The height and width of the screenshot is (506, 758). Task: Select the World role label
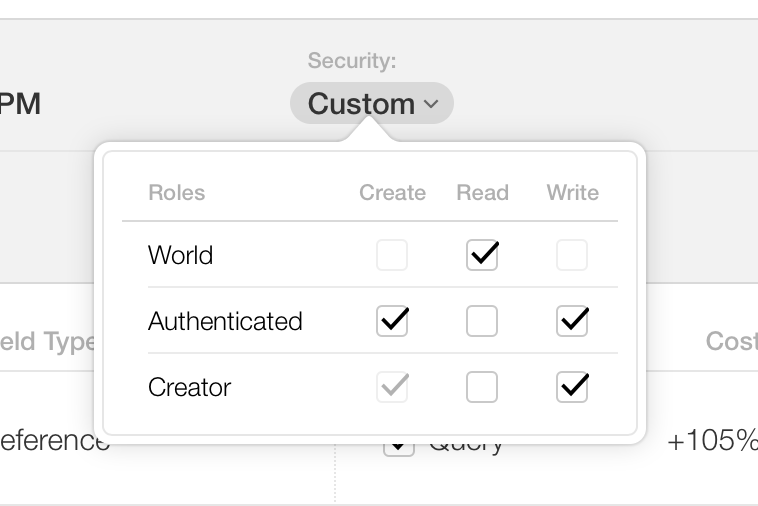(x=180, y=256)
